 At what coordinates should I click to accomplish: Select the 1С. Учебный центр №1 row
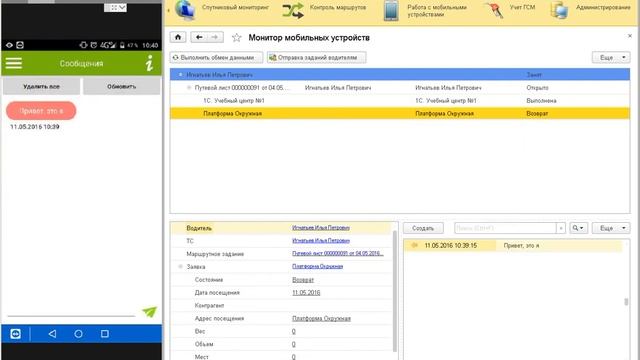400,100
